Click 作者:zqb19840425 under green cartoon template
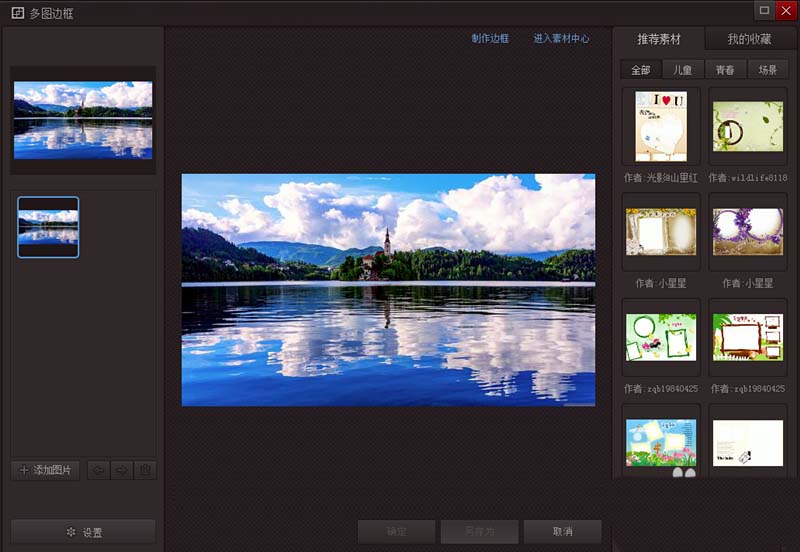Screen dimensions: 800x552 [661, 389]
